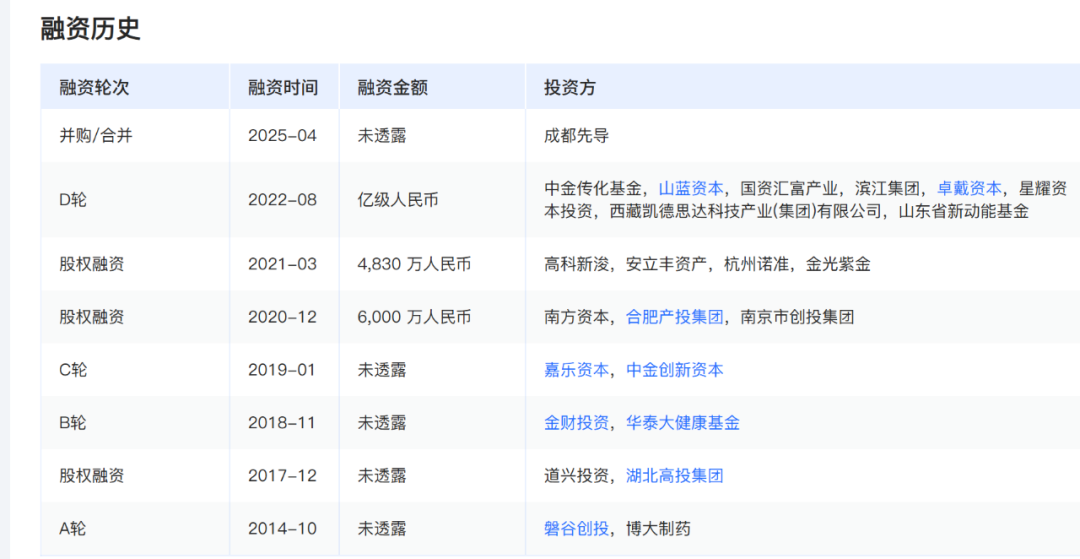The image size is (1080, 559).
Task: Open the 华泰大健康基金 investor link
Action: coord(683,423)
